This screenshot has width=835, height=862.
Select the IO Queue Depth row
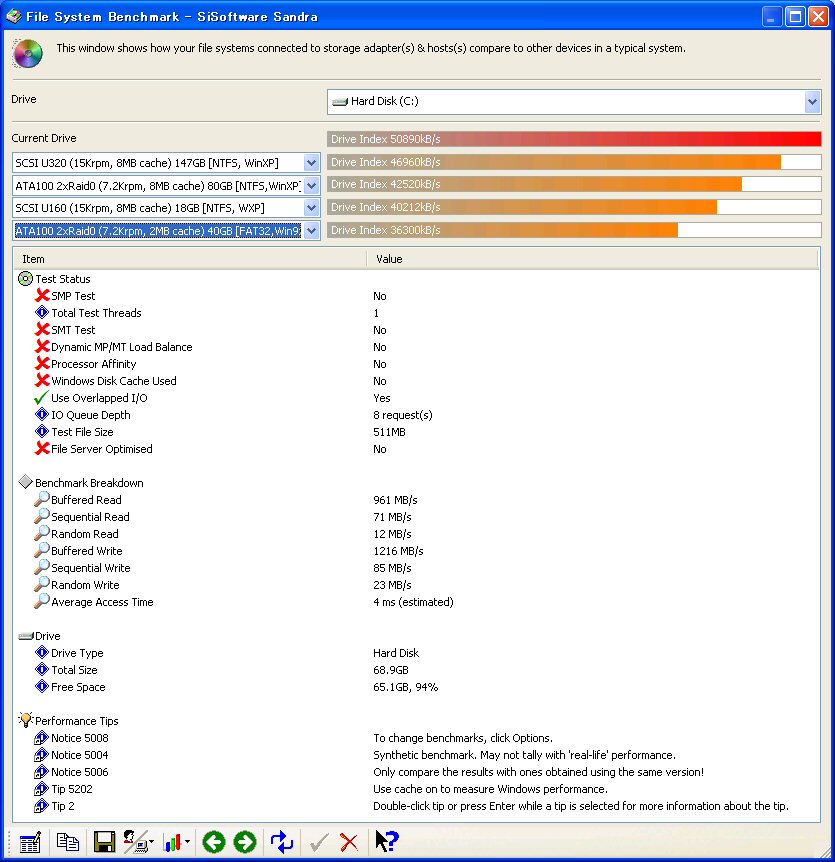tap(416, 415)
